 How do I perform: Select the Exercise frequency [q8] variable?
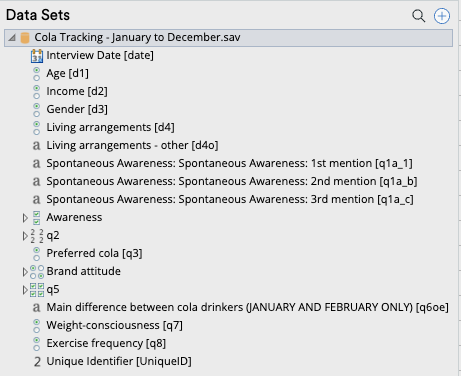106,343
